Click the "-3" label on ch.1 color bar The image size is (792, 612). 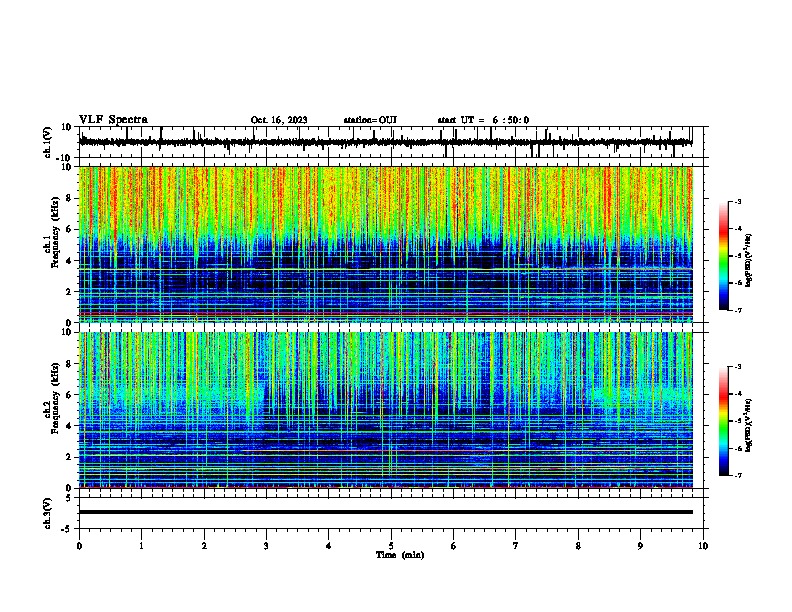(x=738, y=201)
